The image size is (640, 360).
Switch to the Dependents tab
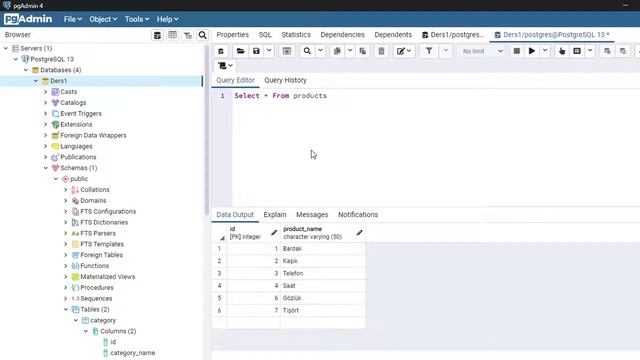click(393, 35)
